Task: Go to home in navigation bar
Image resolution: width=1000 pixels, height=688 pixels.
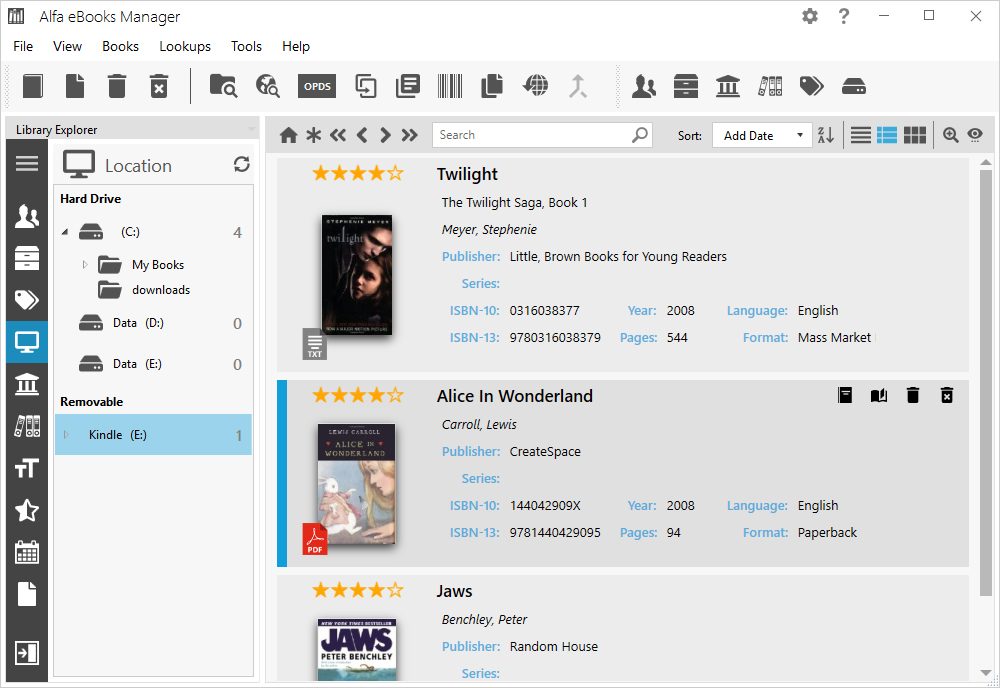Action: tap(288, 135)
